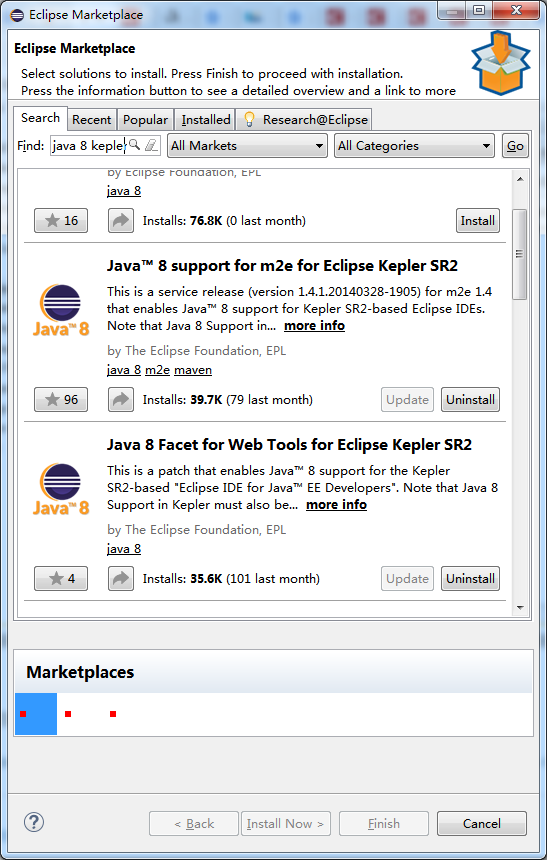Screen dimensions: 547x860
Task: Click the m2e tag link
Action: pyautogui.click(x=157, y=370)
